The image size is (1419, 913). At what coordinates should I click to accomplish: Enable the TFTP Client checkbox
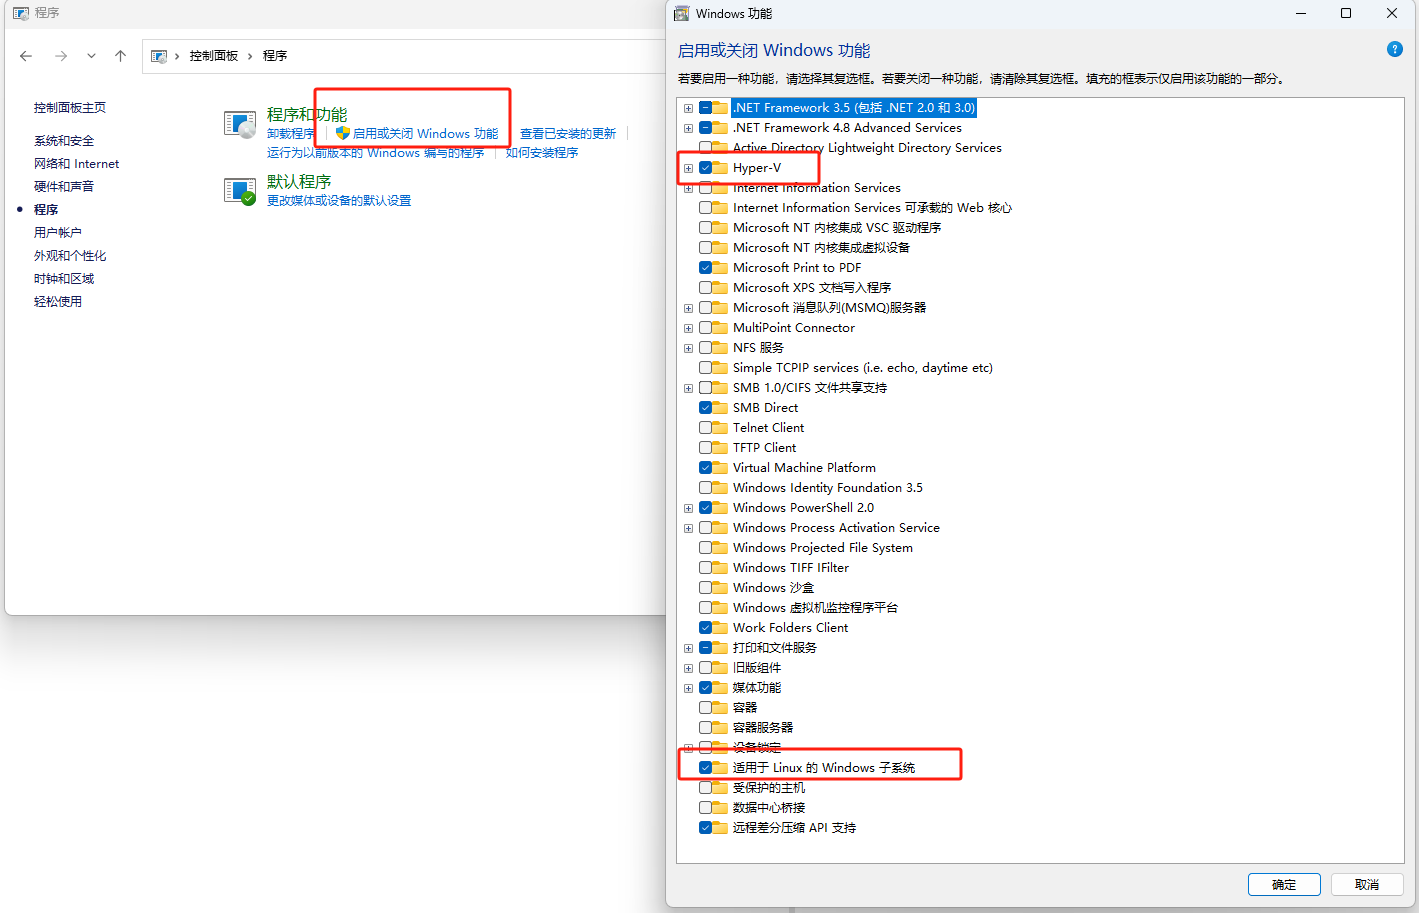point(706,447)
